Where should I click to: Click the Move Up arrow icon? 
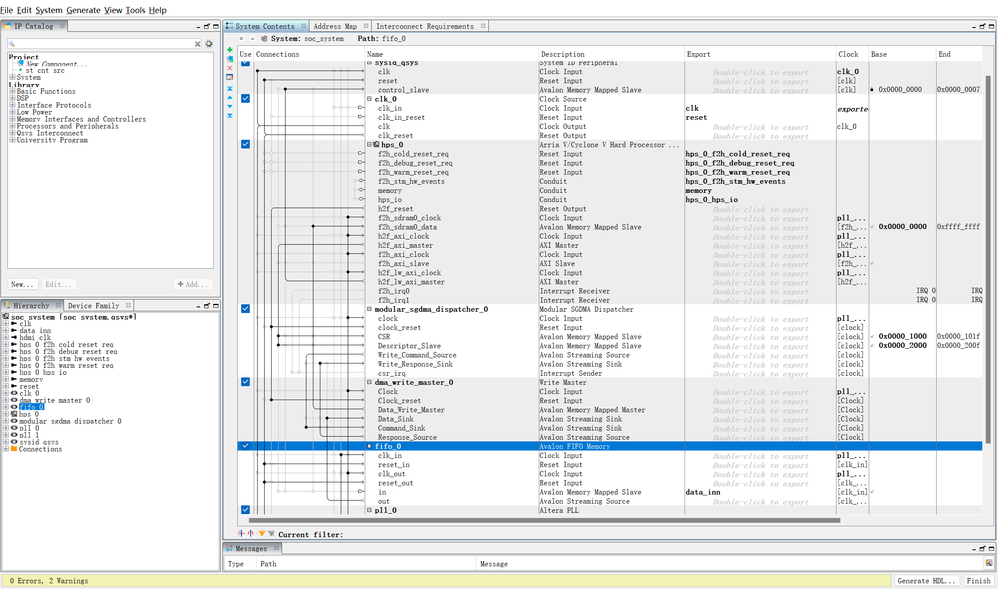(x=230, y=98)
